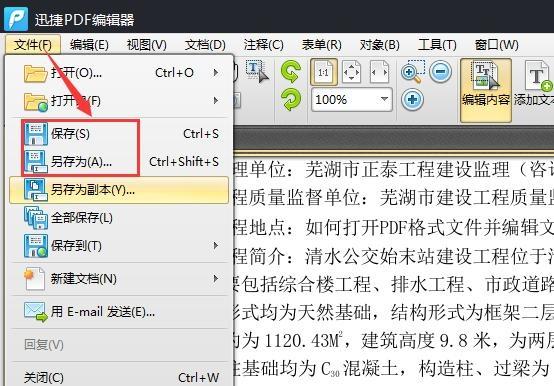Open the 工具(T) menu
Image resolution: width=554 pixels, height=386 pixels.
[437, 45]
